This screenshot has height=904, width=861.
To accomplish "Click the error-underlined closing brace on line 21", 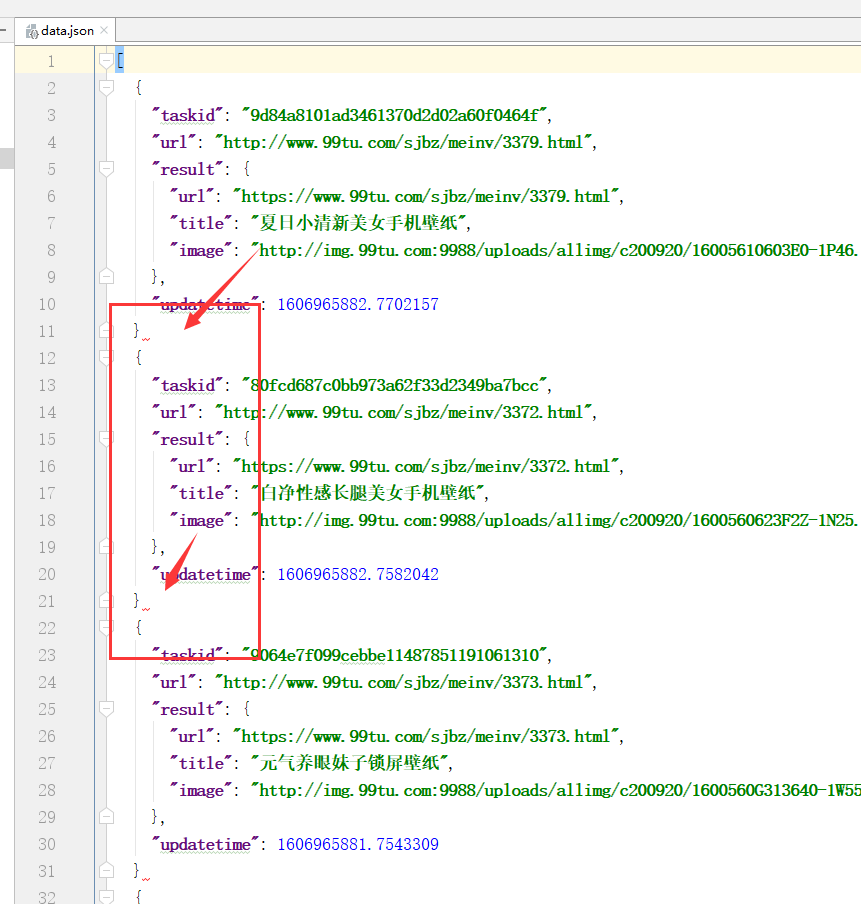I will pos(137,600).
